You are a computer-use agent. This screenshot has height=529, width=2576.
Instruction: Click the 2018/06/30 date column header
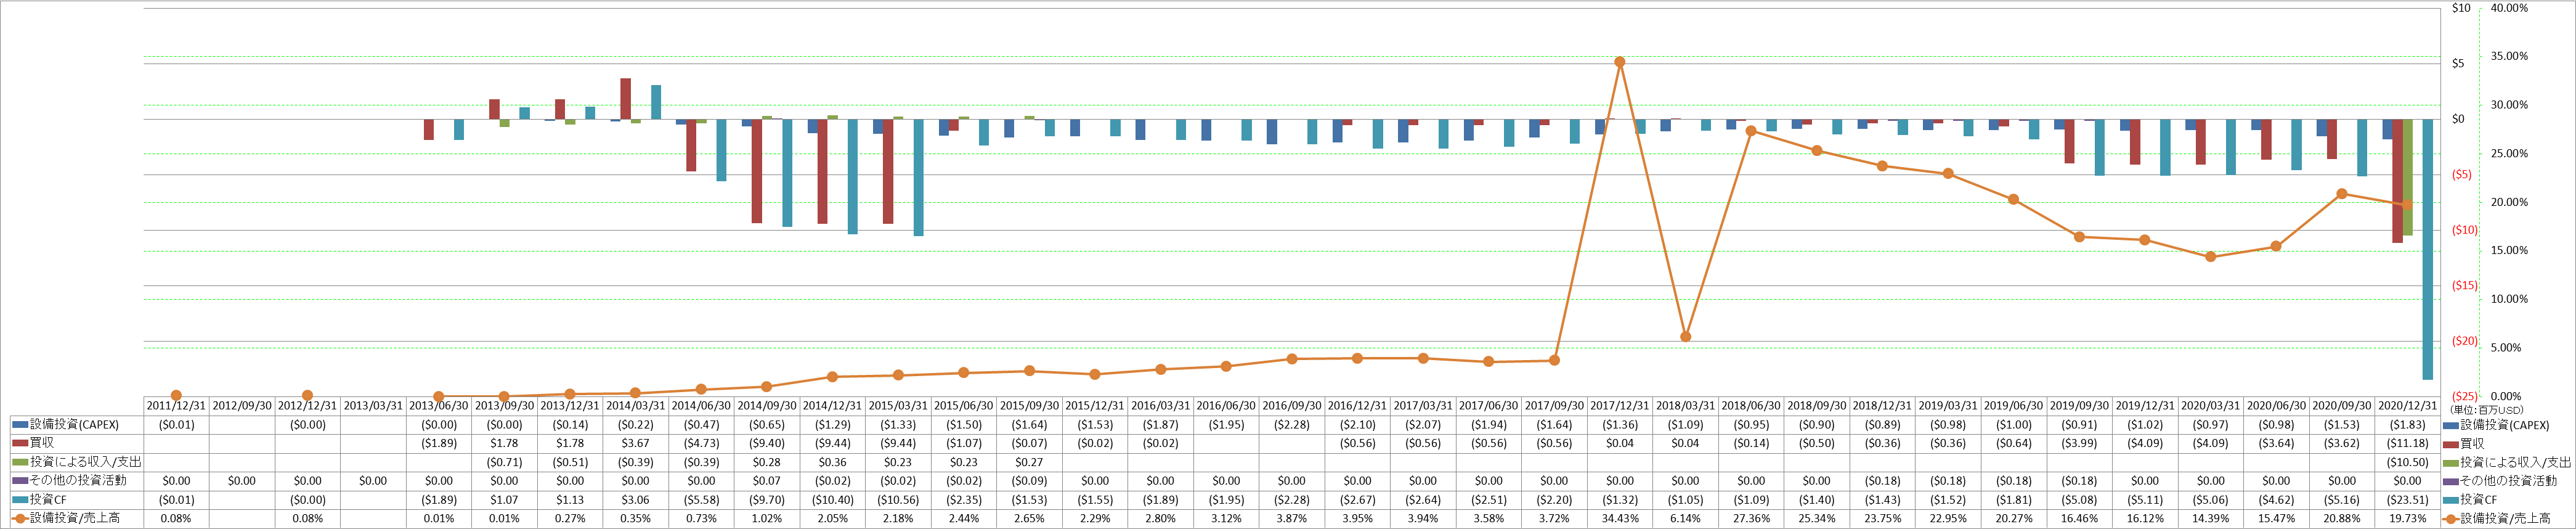[x=1751, y=406]
